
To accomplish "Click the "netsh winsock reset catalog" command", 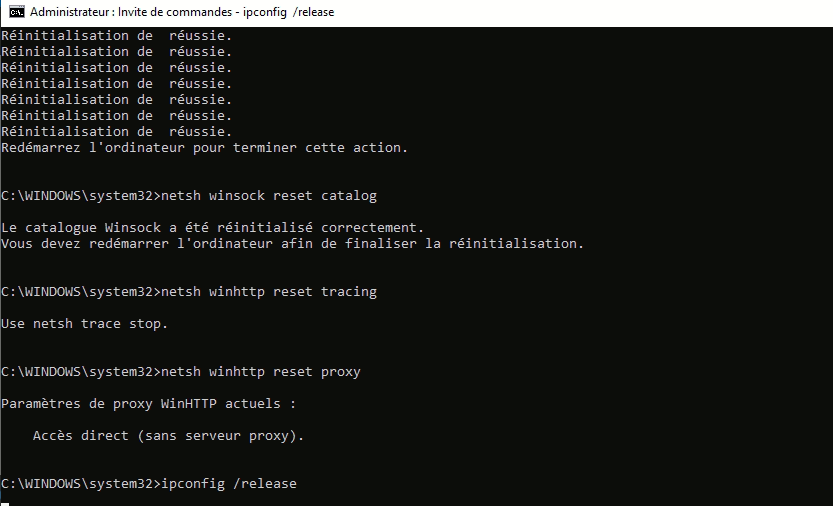I will [x=269, y=196].
